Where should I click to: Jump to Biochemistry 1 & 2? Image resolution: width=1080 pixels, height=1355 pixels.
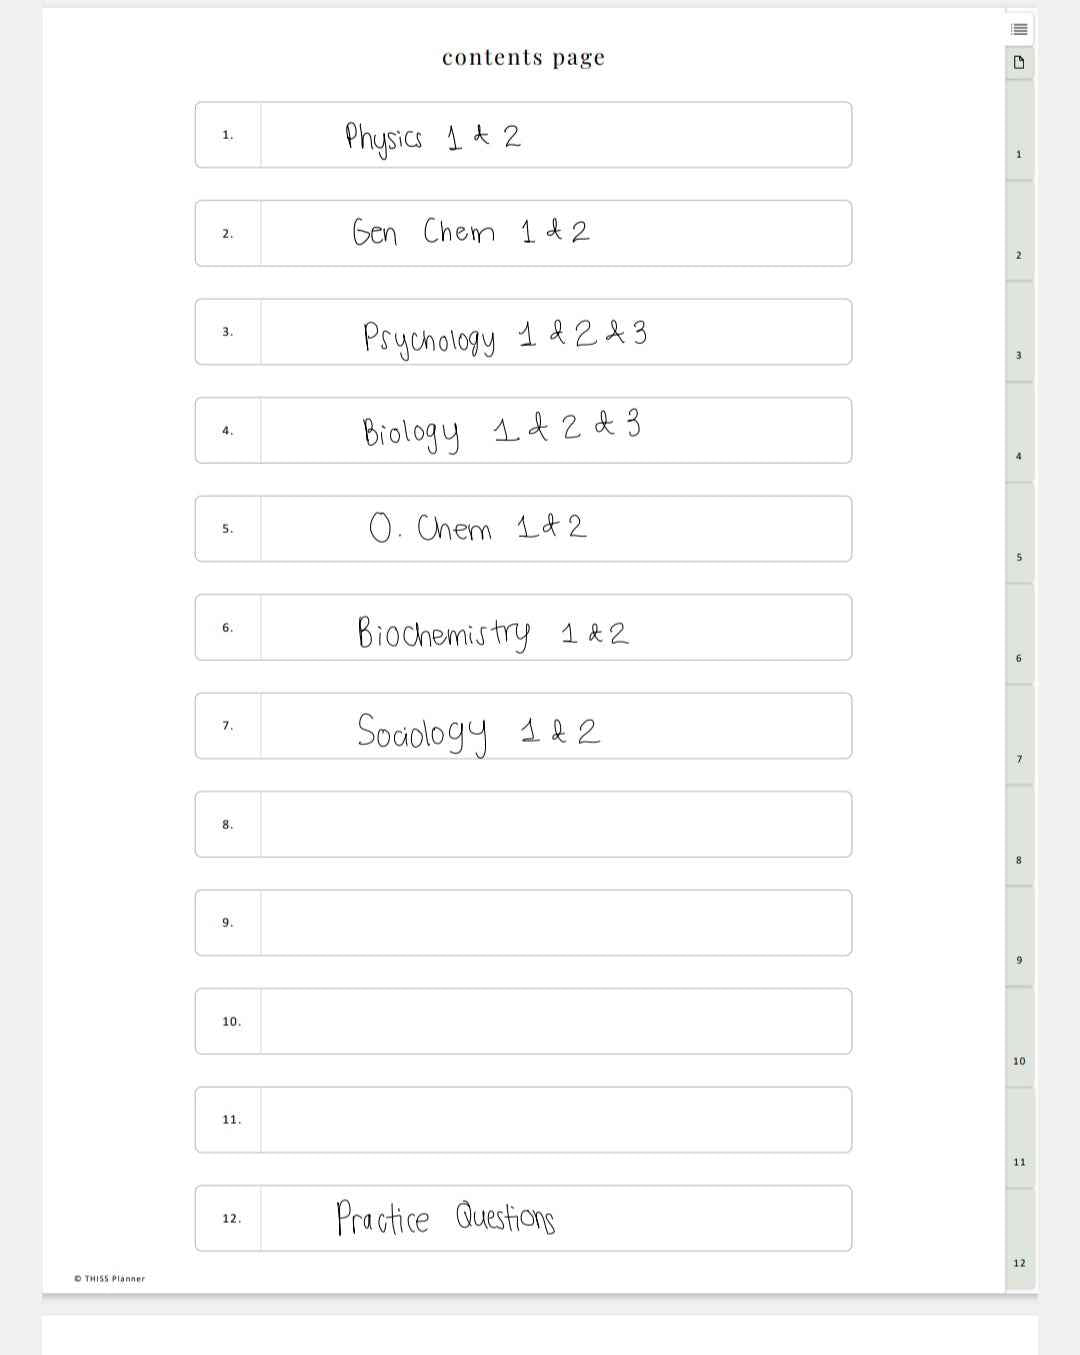555,628
